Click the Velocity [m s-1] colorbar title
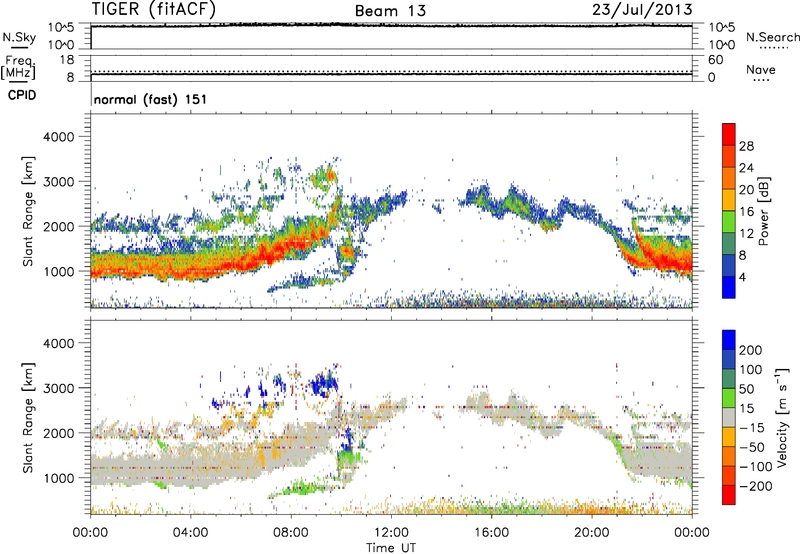 coord(782,417)
